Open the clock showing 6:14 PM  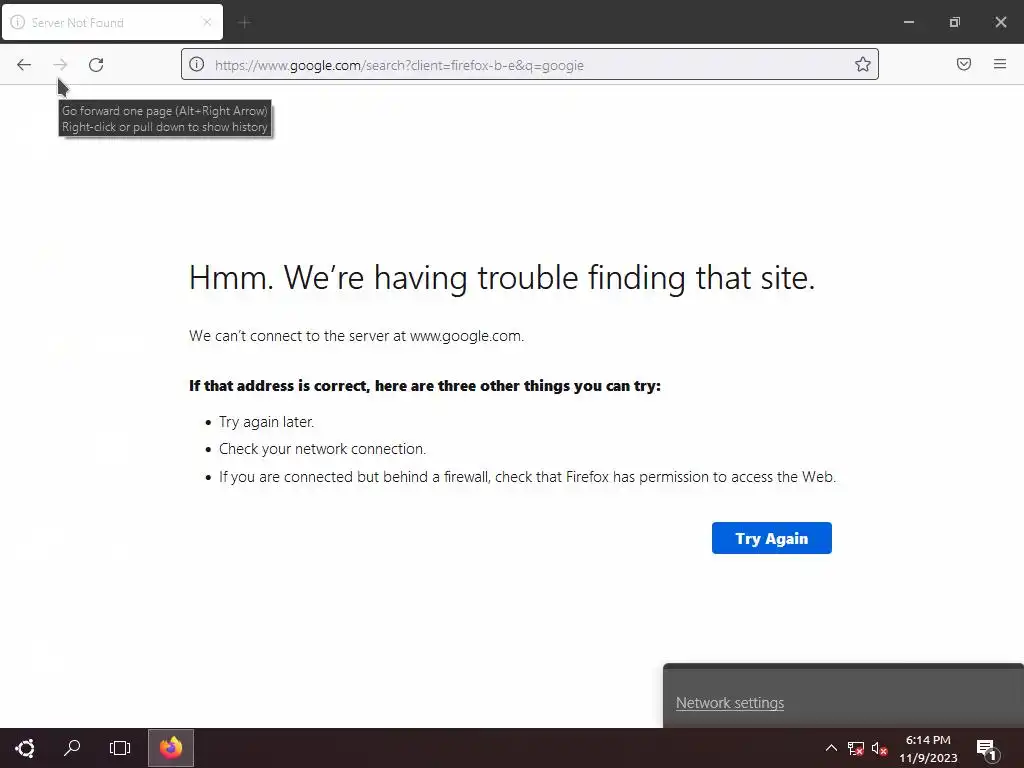pyautogui.click(x=928, y=748)
